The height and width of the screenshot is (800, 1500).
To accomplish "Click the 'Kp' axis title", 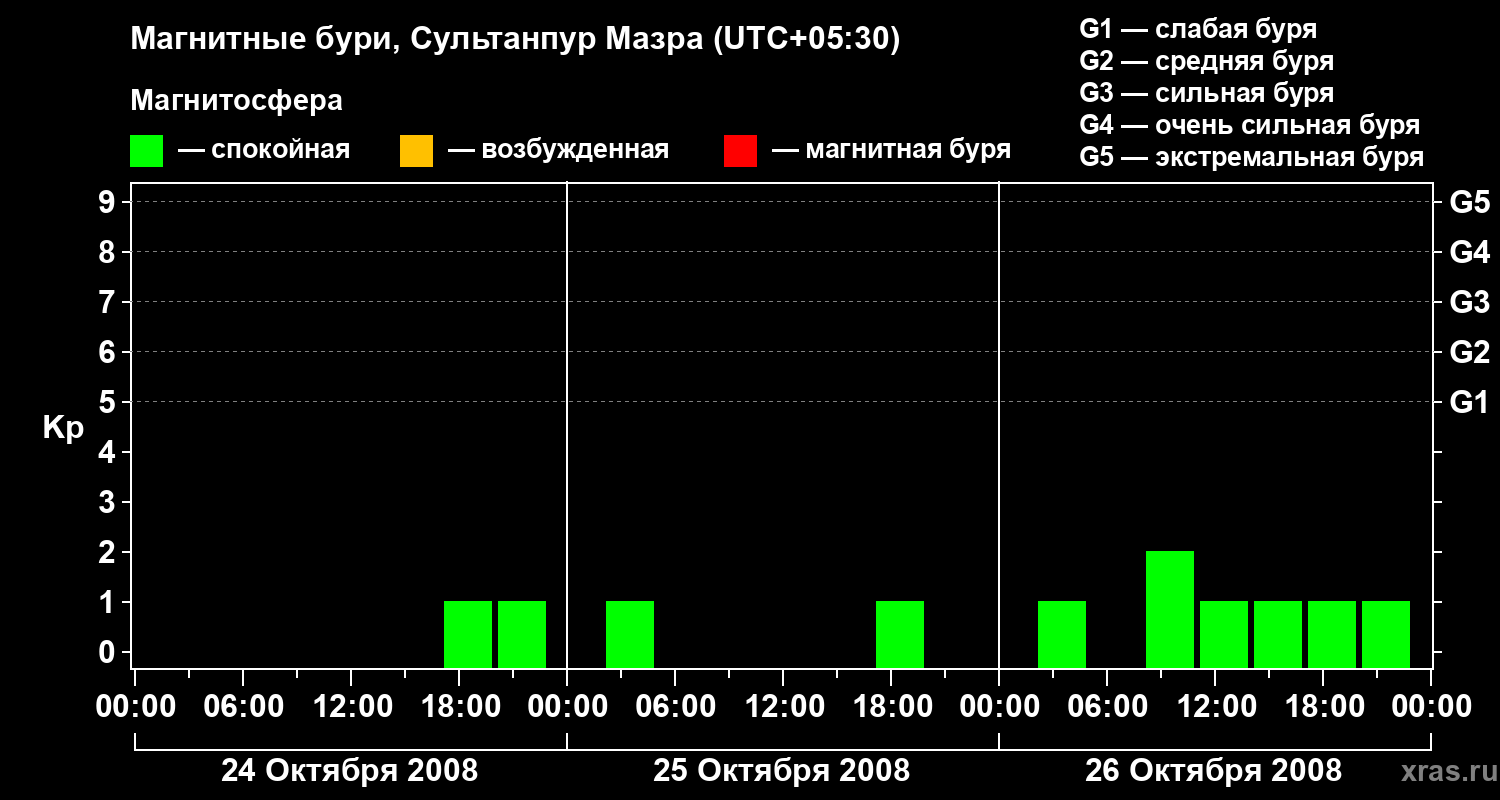I will [x=63, y=428].
